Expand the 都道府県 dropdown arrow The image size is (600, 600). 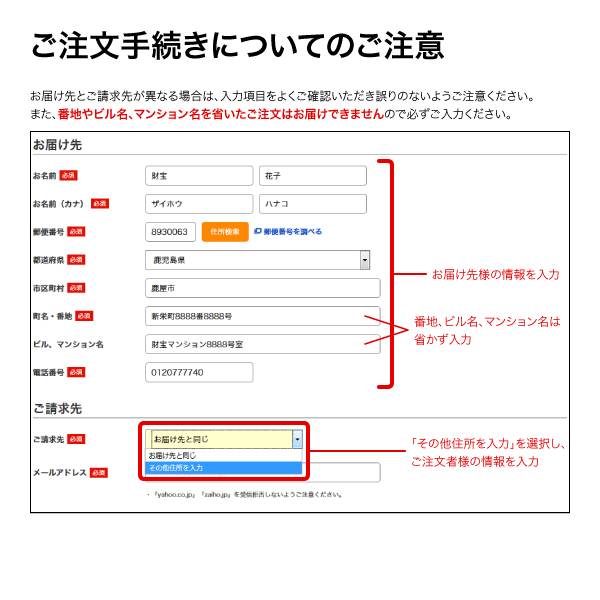[x=365, y=260]
